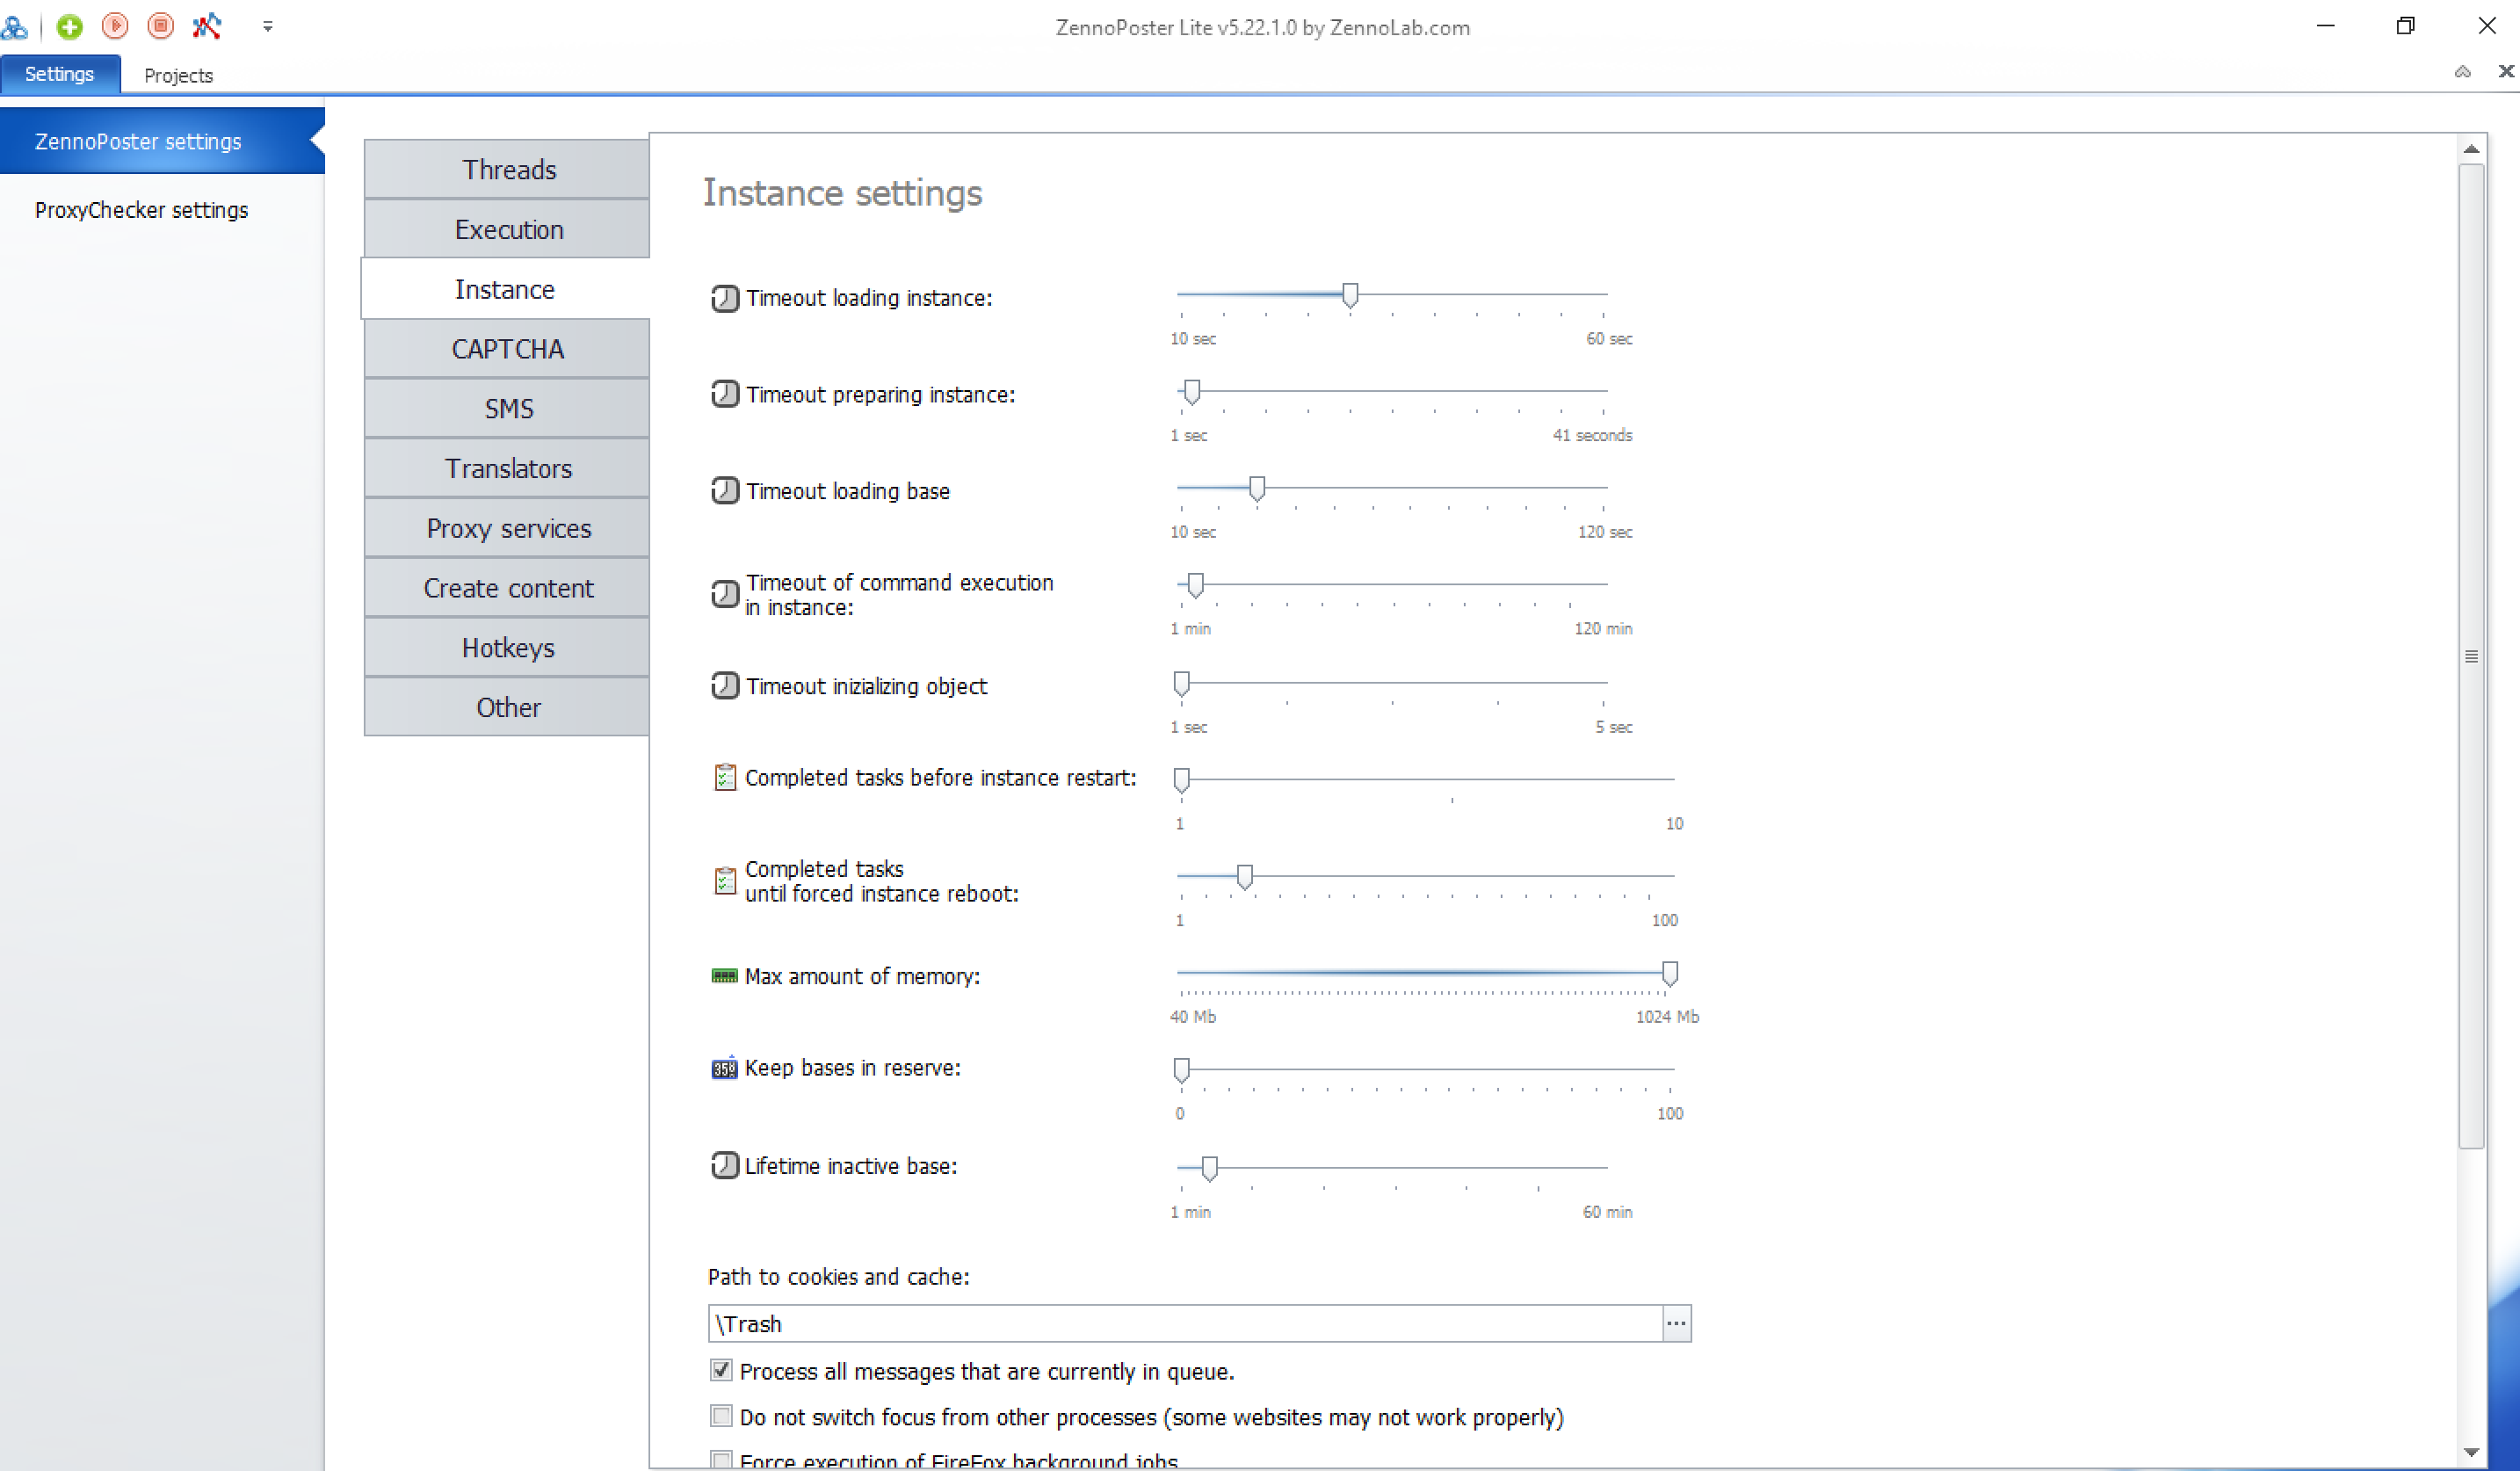Click the clock icon beside Timeout preparing instance
The width and height of the screenshot is (2520, 1471).
tap(725, 394)
